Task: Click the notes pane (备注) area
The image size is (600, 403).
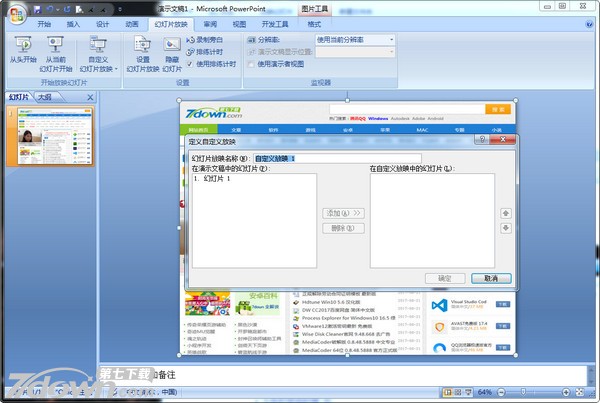Action: (342, 375)
